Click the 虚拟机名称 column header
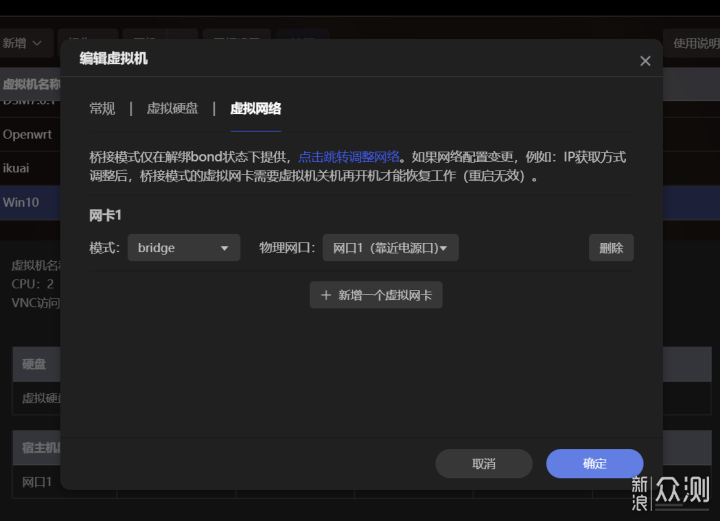This screenshot has width=720, height=521. tap(30, 85)
